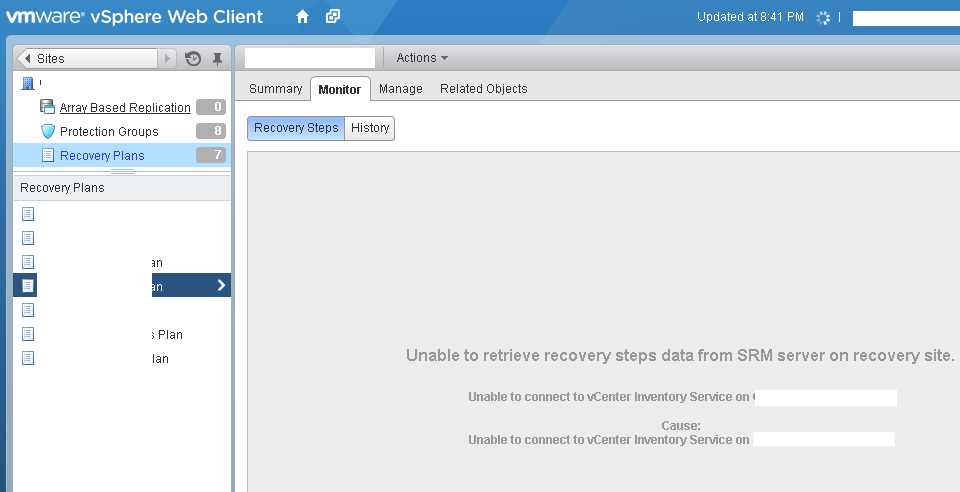
Task: Open the navigator history clock icon
Action: tap(193, 59)
